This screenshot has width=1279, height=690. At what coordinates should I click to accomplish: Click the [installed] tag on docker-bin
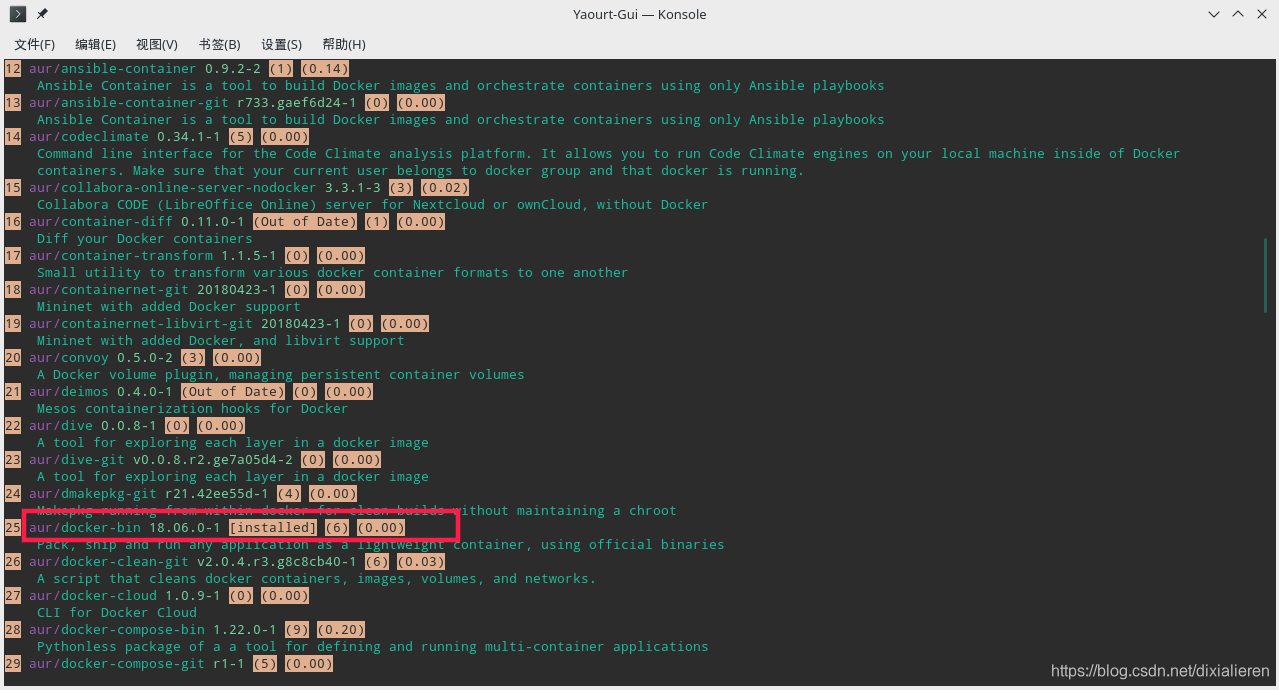[273, 528]
